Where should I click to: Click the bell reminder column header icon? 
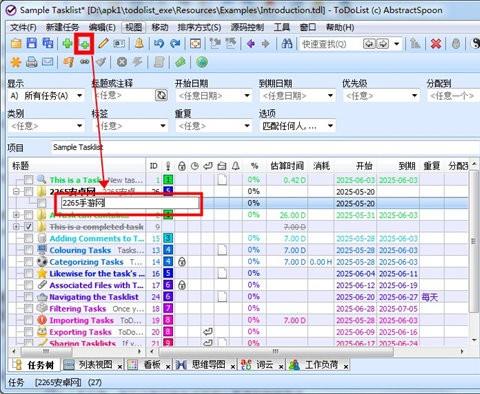[x=236, y=166]
